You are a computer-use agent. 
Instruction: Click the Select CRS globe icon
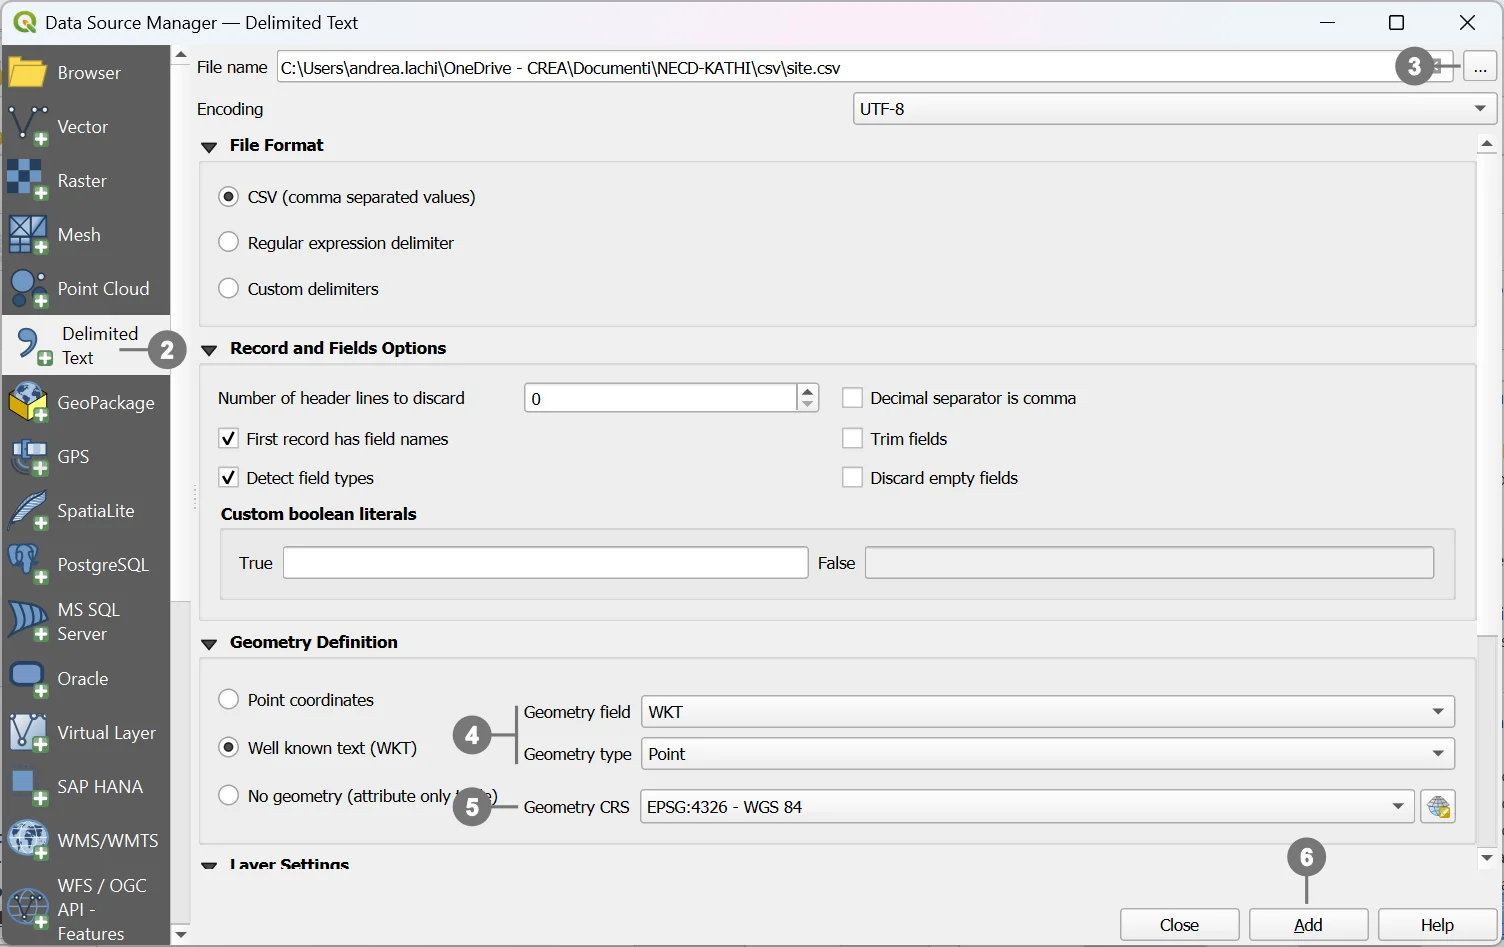click(x=1438, y=807)
